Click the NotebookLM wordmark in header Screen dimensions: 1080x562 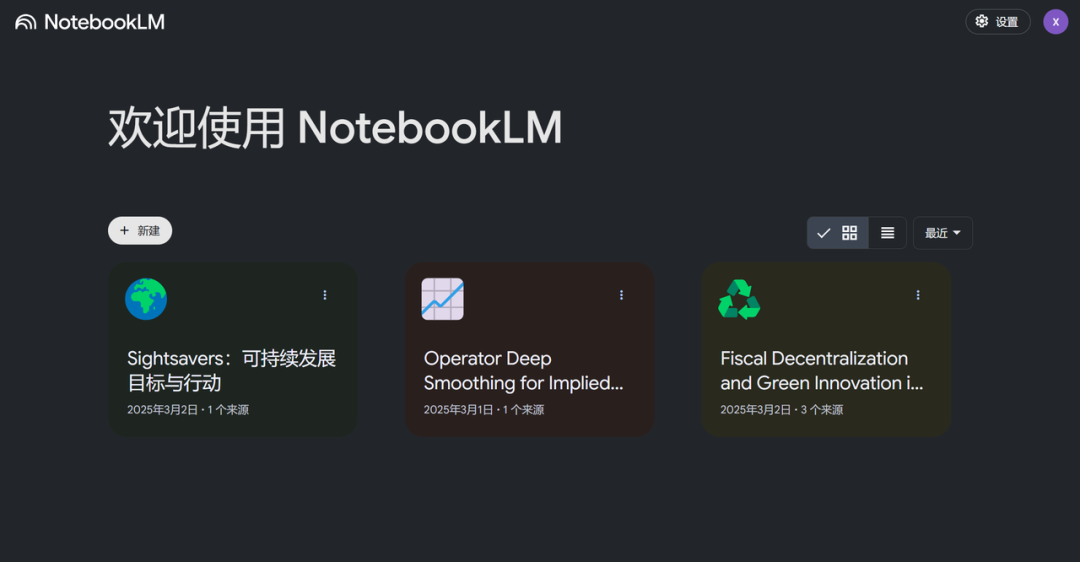point(104,22)
